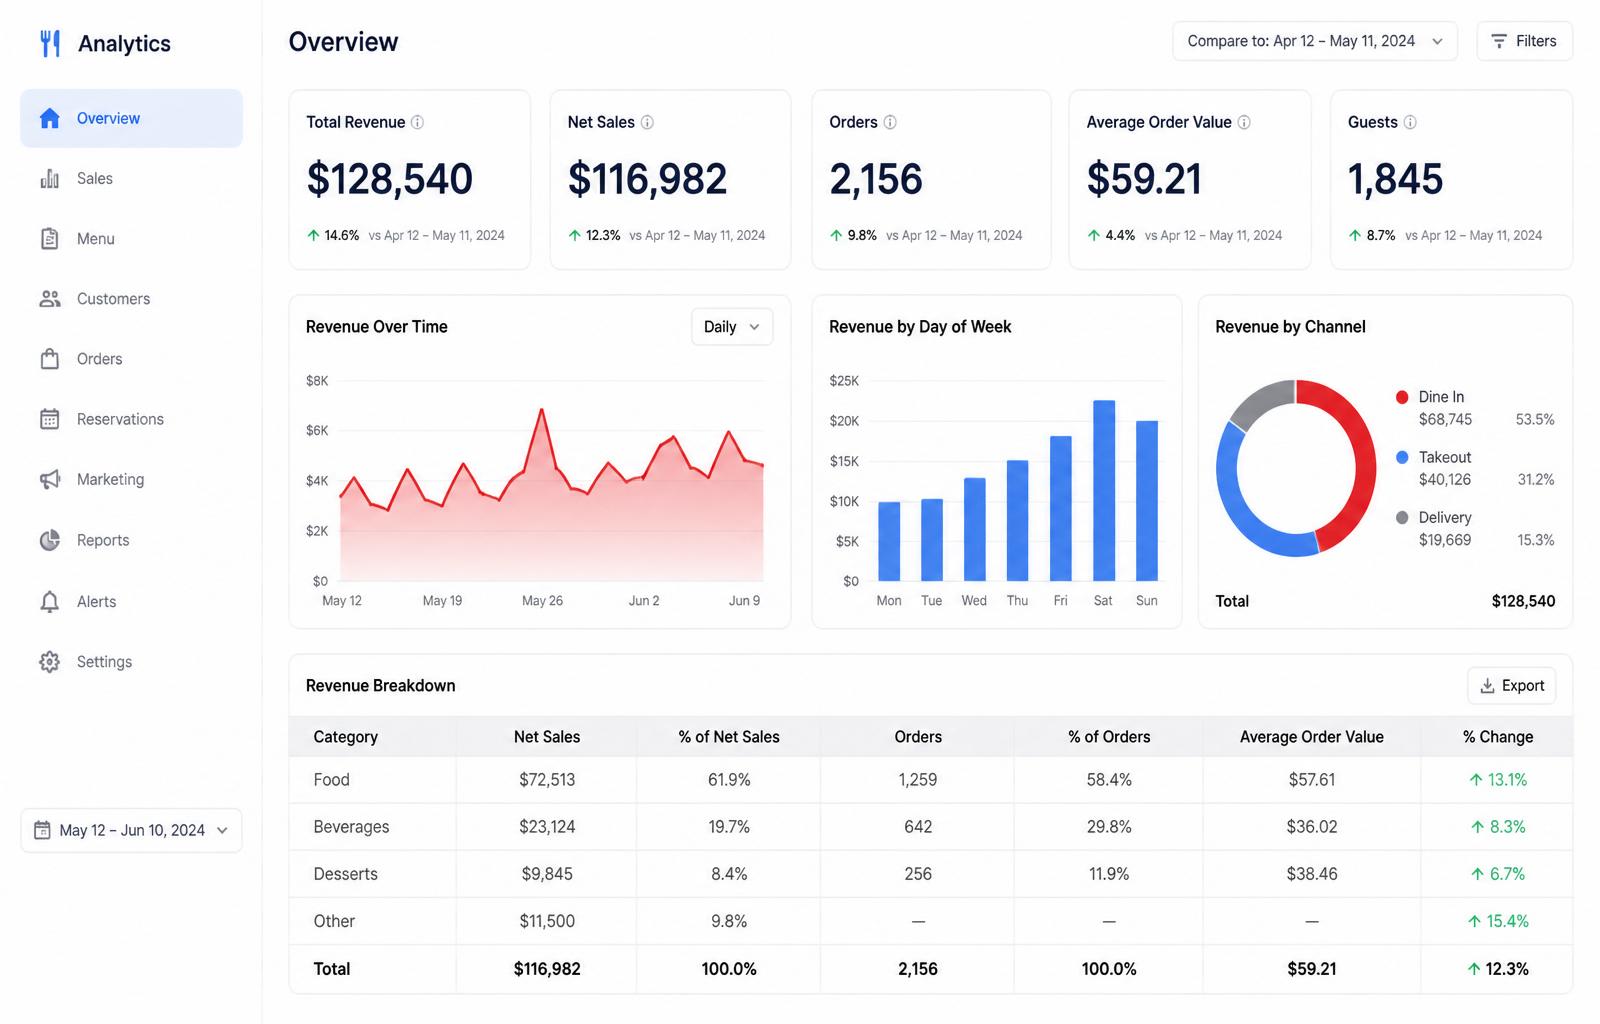Export the Revenue Breakdown table
The width and height of the screenshot is (1600, 1024).
tap(1511, 685)
